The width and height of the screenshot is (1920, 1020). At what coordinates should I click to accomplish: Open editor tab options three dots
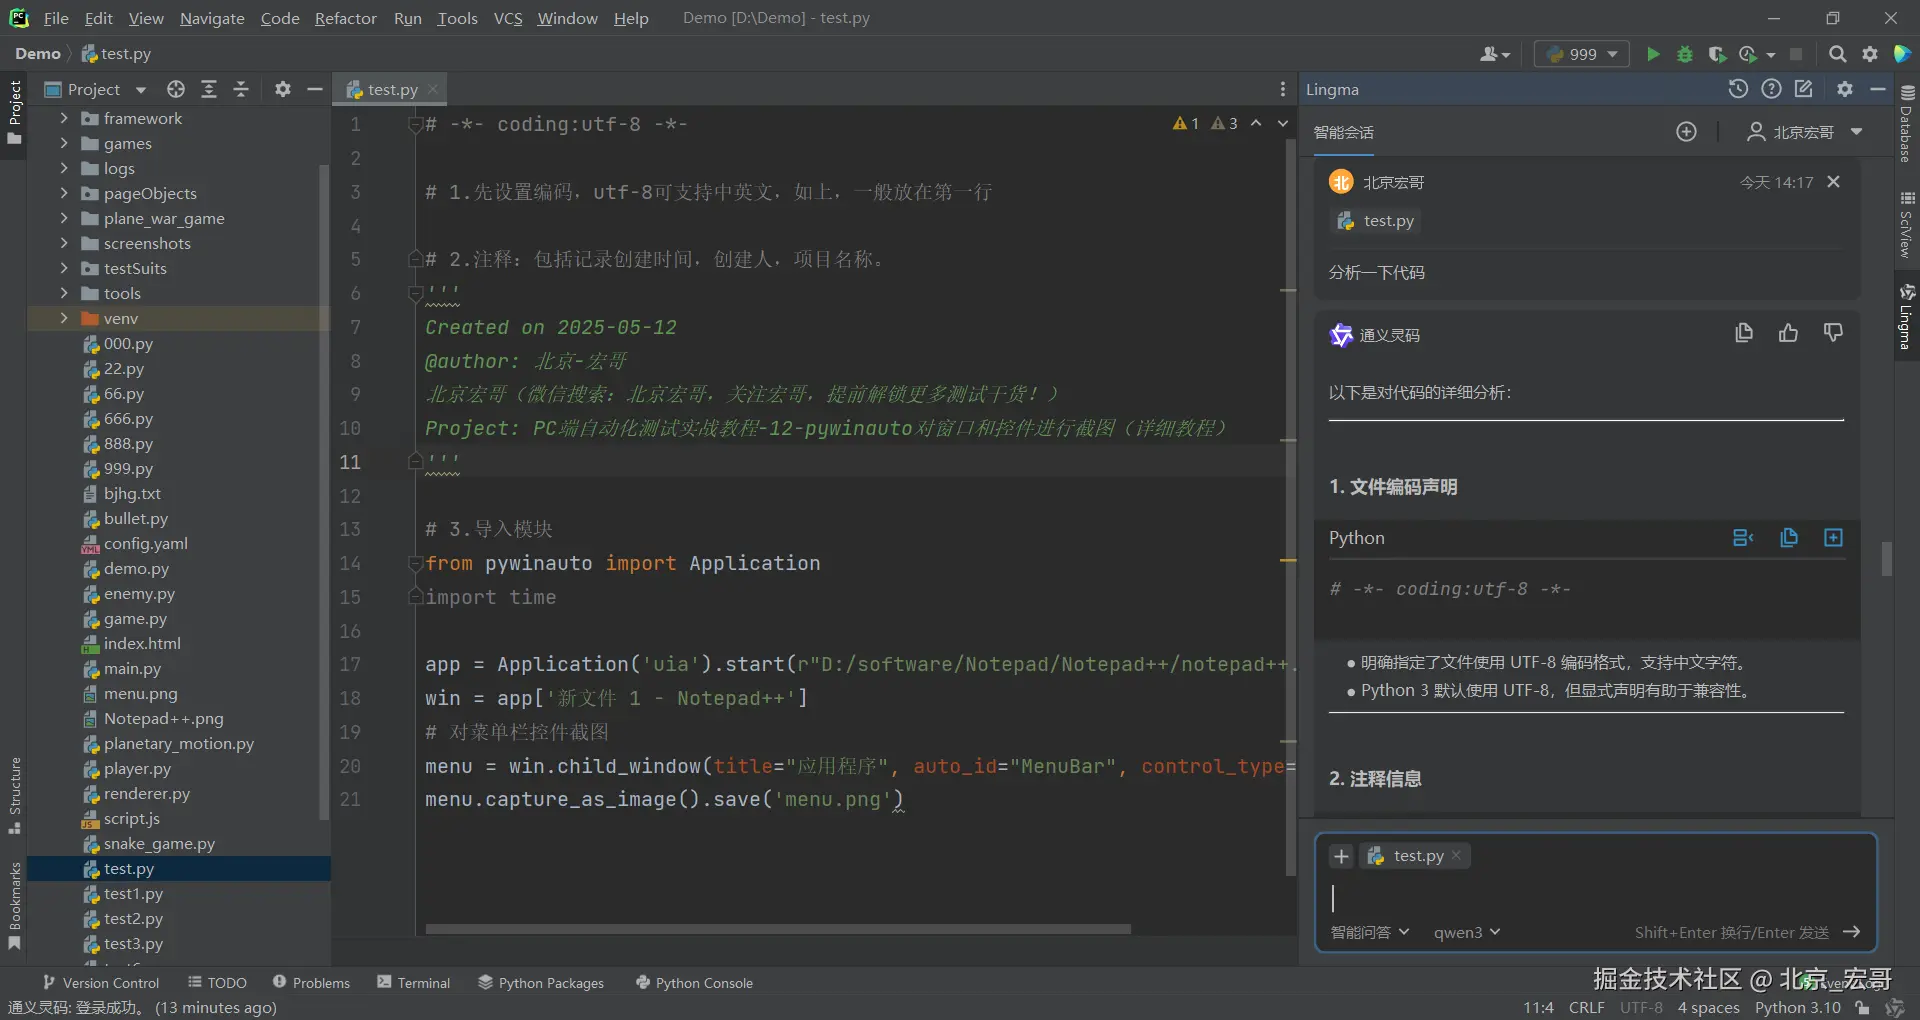click(x=1283, y=89)
